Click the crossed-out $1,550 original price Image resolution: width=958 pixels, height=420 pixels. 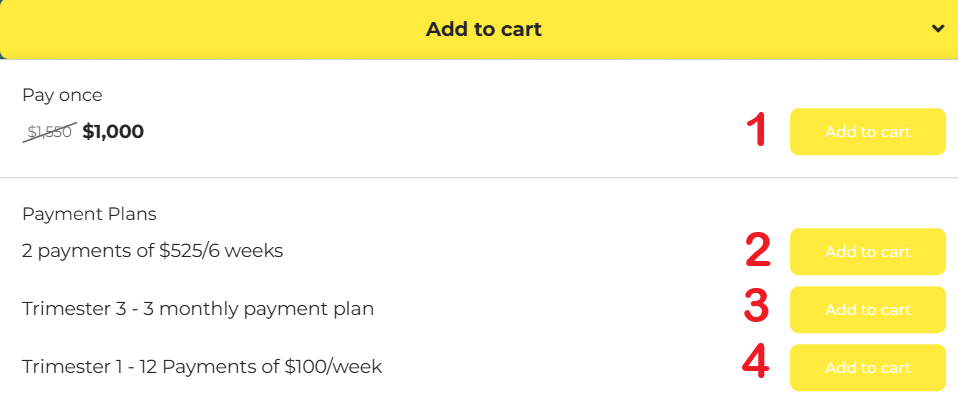coord(49,131)
